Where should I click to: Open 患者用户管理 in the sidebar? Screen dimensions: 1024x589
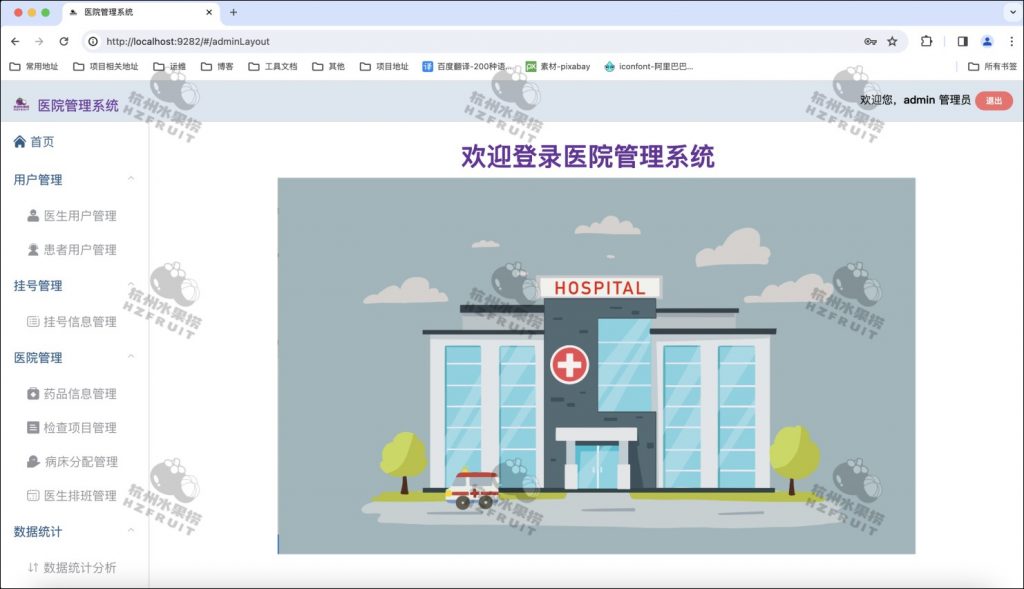(x=70, y=249)
